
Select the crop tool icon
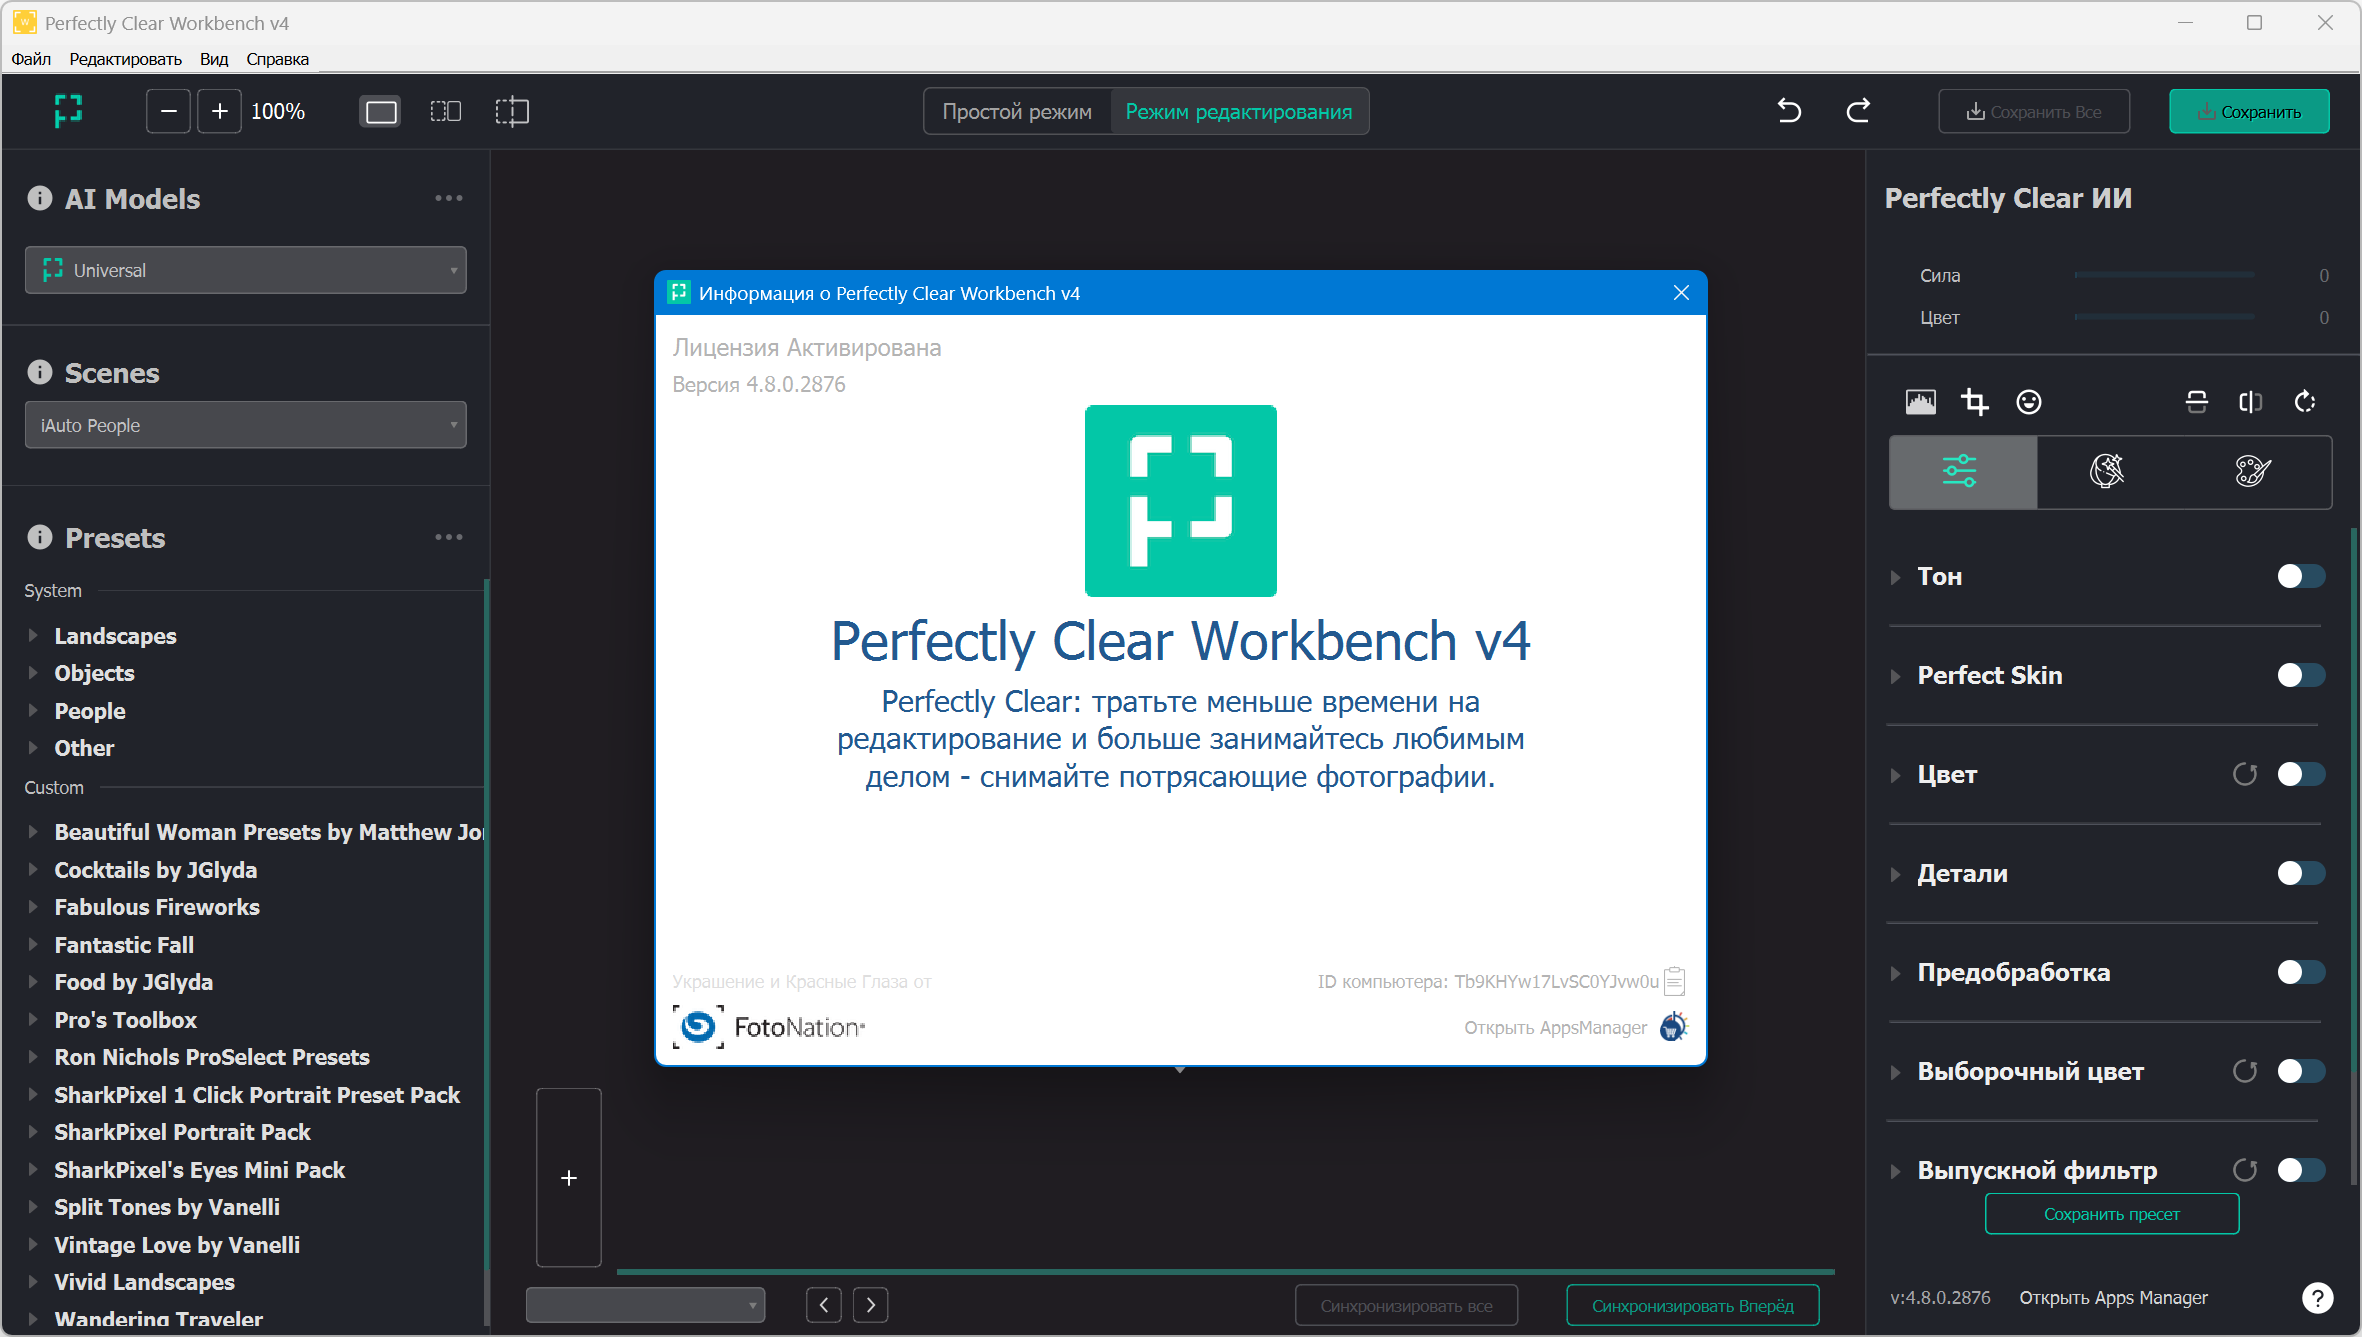(x=1974, y=402)
